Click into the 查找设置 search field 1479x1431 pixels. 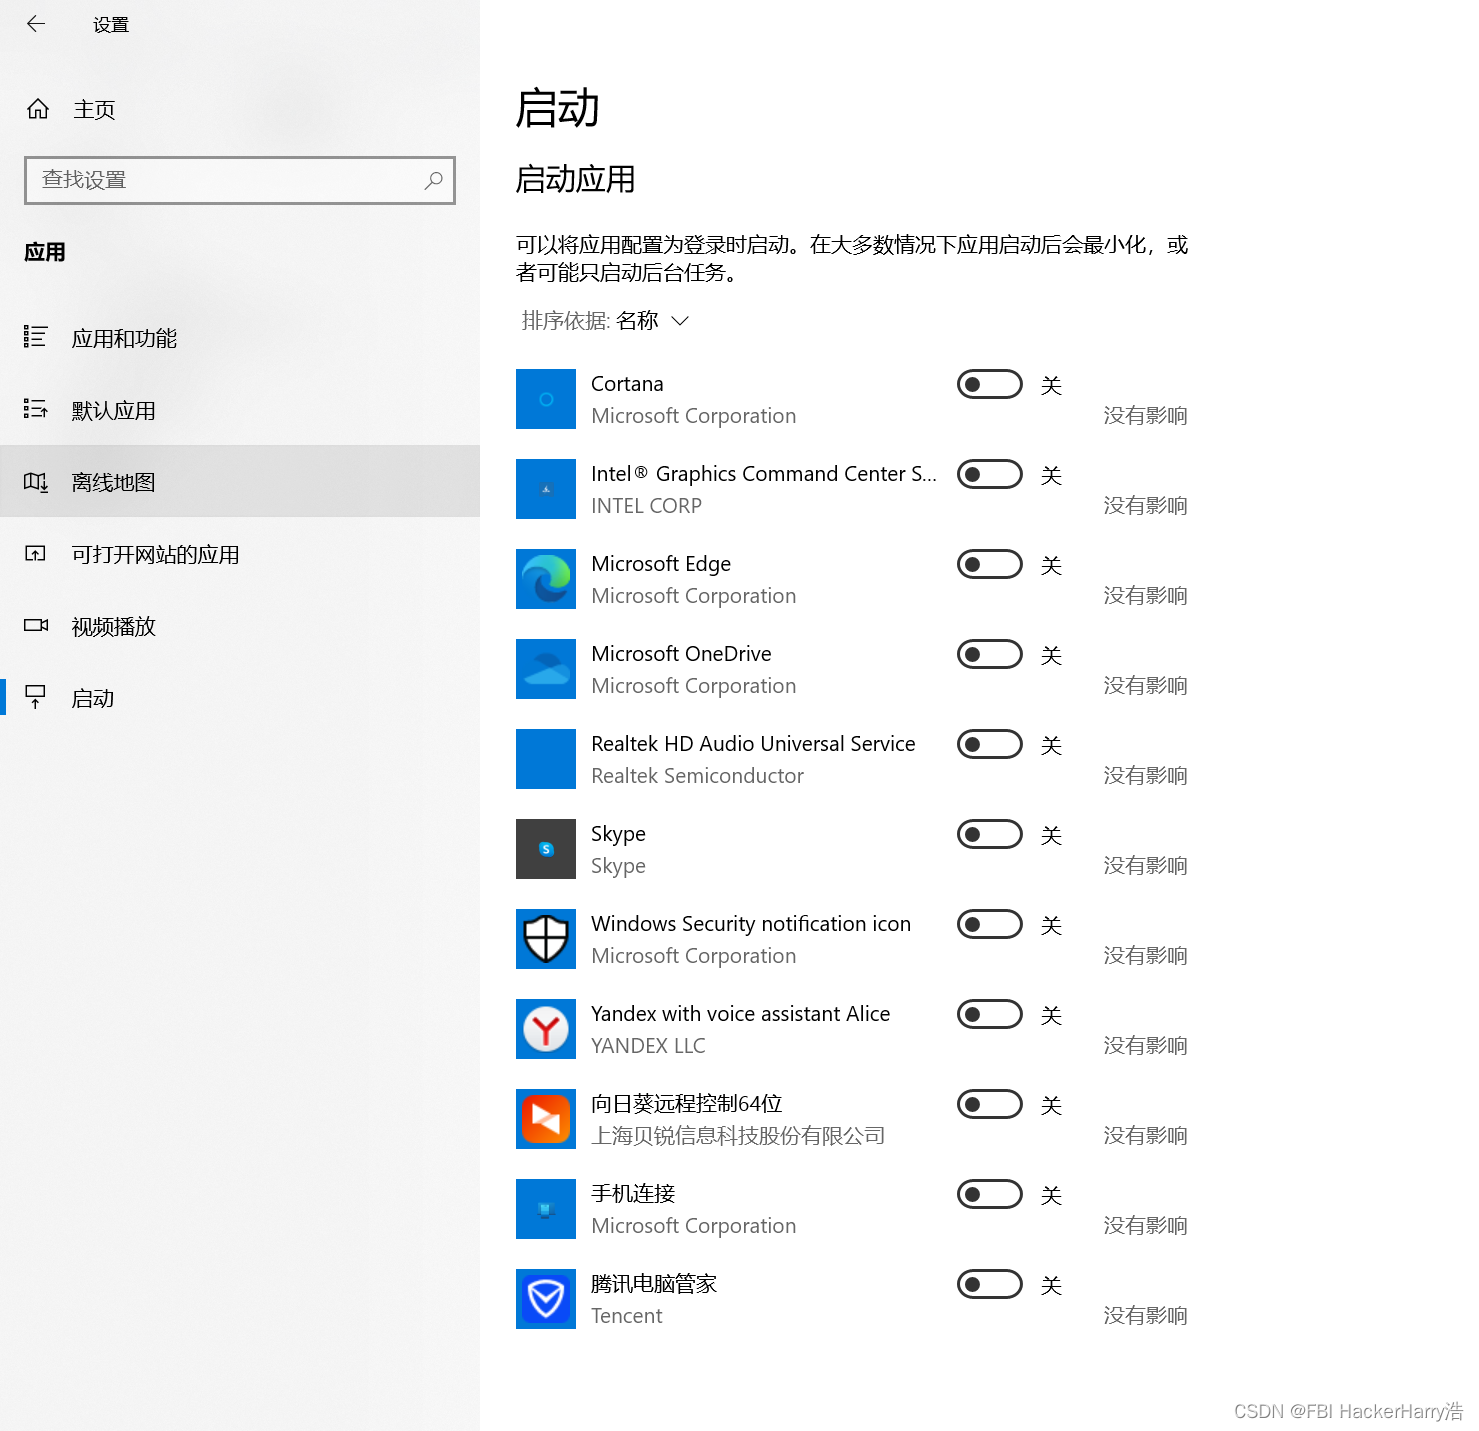coord(240,180)
